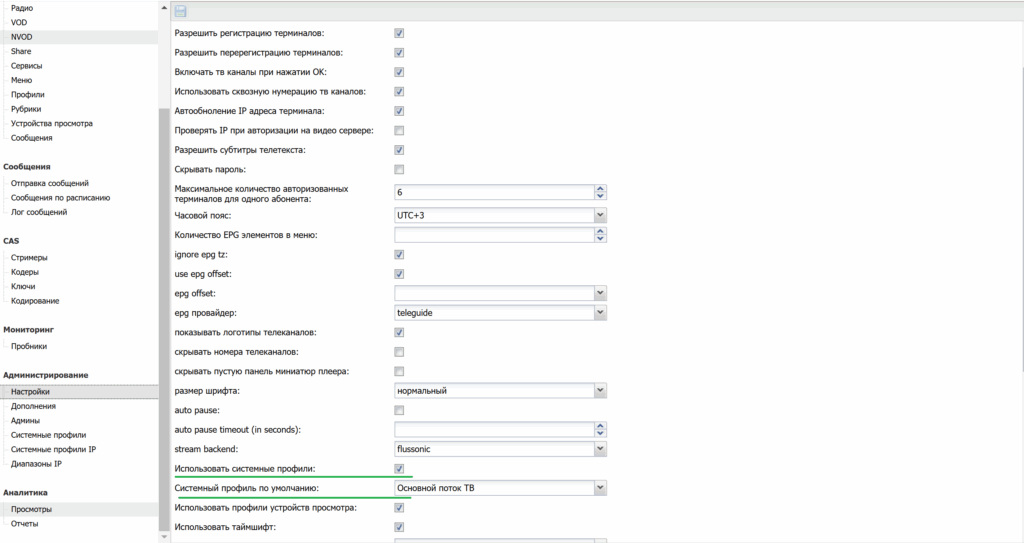Go to 'Отправка сообщений' sidebar item
Screen dimensions: 1024x543
[x=50, y=184]
